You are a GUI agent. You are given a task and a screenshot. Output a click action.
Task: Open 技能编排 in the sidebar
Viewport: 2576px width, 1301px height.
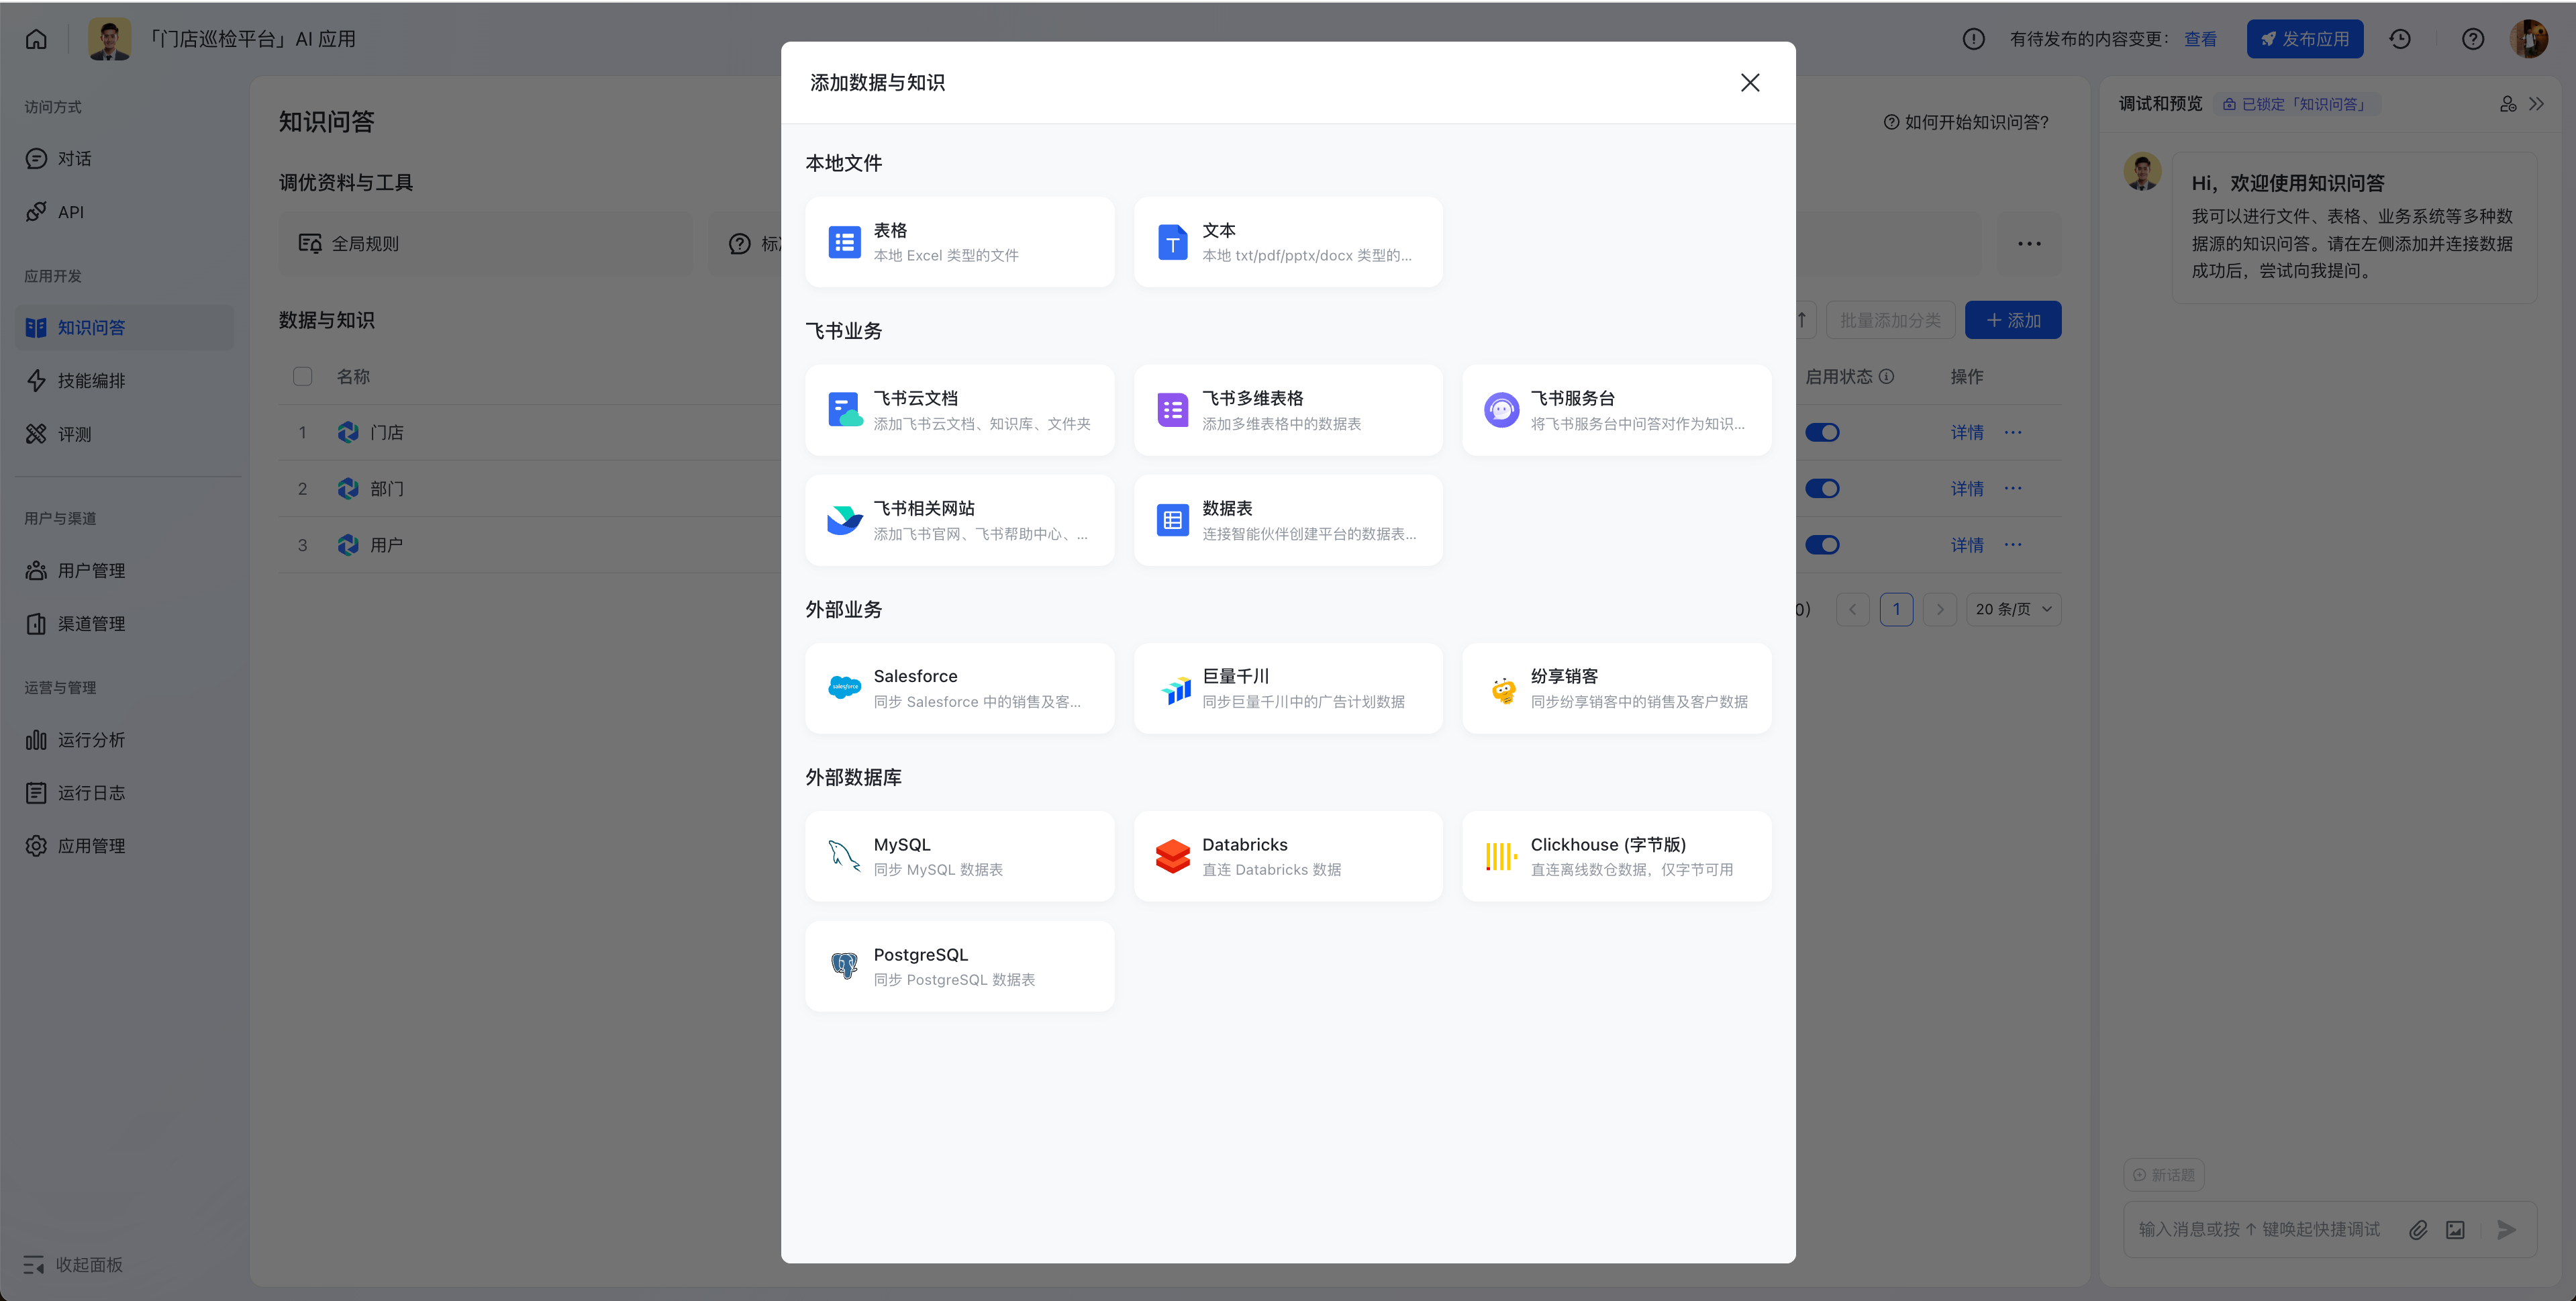[125, 380]
